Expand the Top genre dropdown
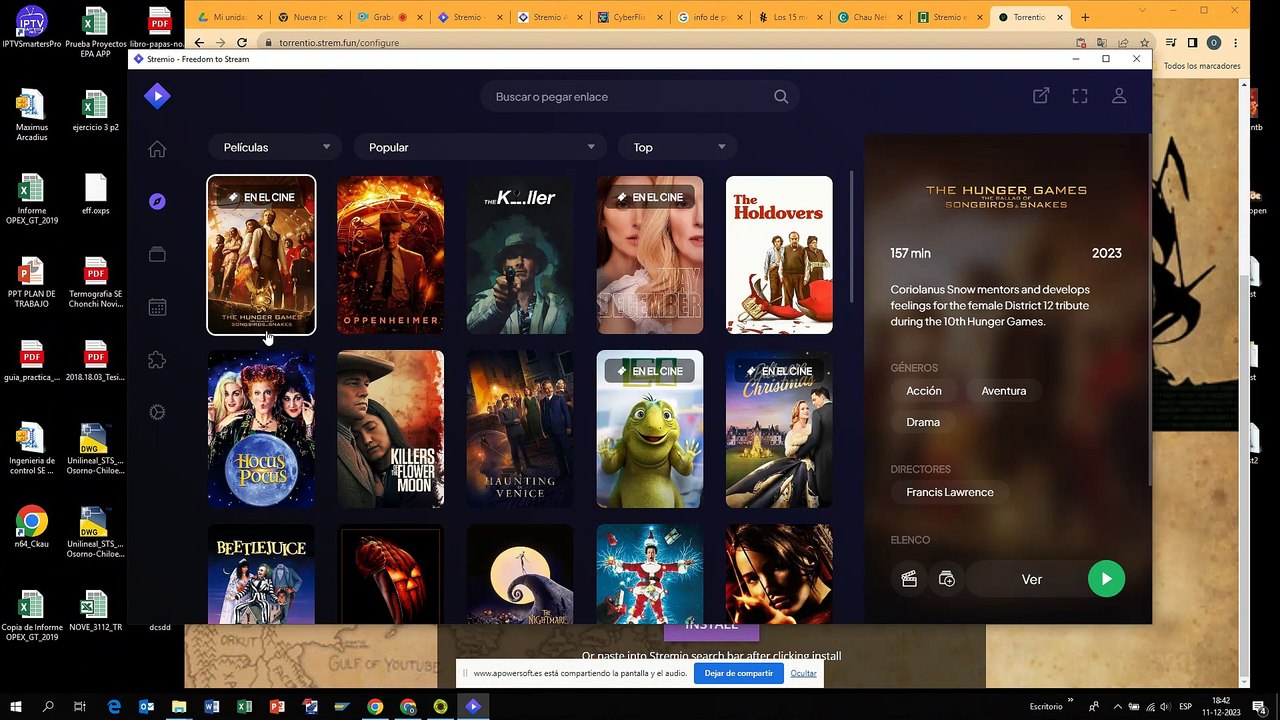This screenshot has width=1280, height=720. 678,147
